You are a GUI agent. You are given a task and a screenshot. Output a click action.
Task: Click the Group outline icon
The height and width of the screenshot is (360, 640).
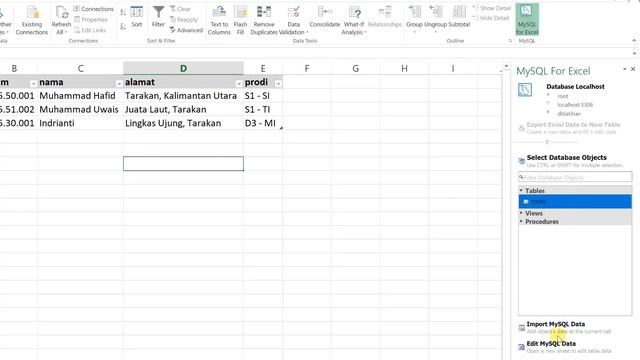coord(414,11)
